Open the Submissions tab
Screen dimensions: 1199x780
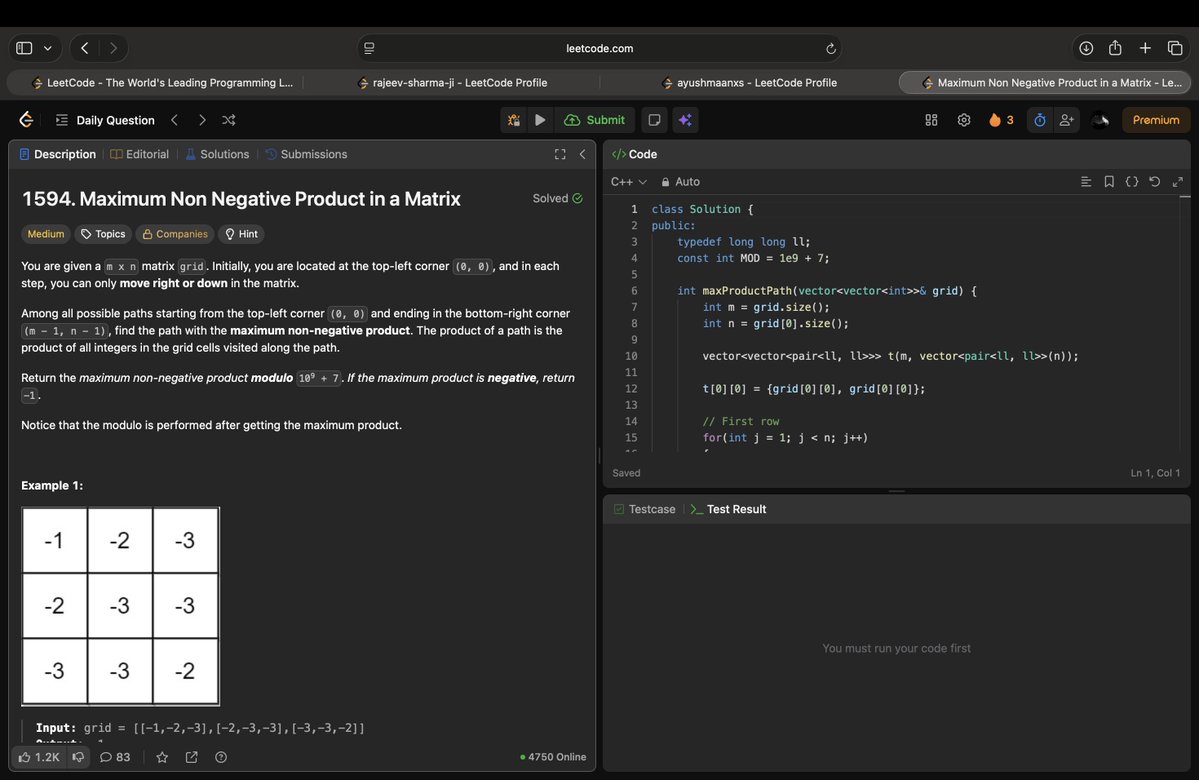306,154
